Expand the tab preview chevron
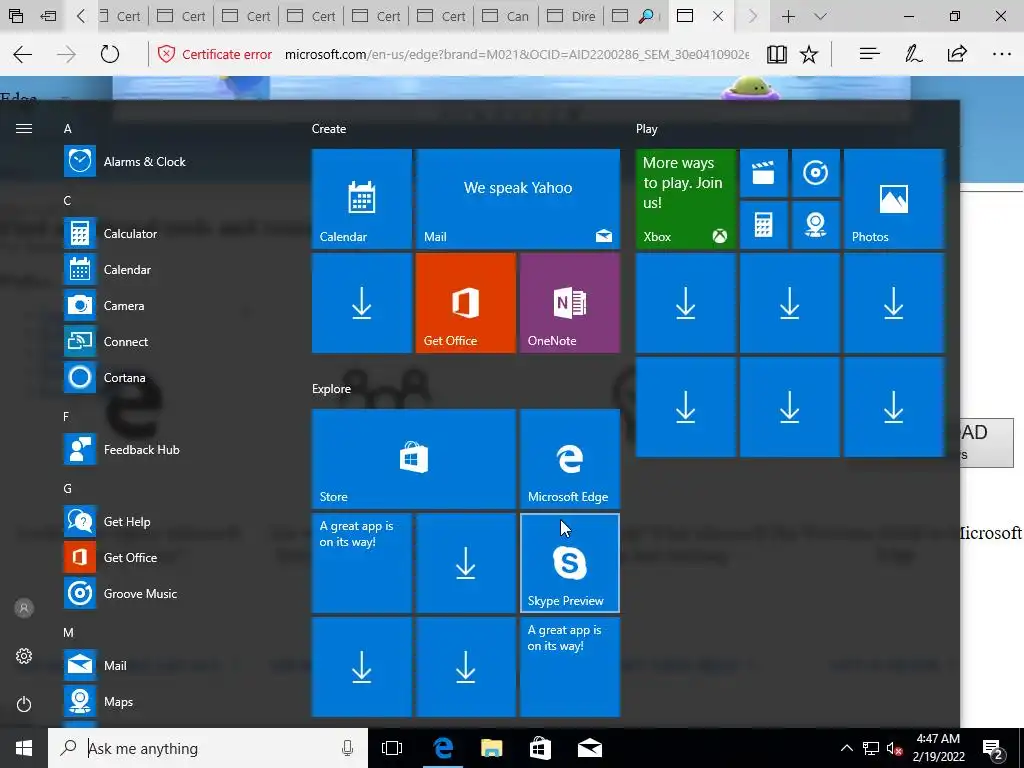 click(x=821, y=16)
